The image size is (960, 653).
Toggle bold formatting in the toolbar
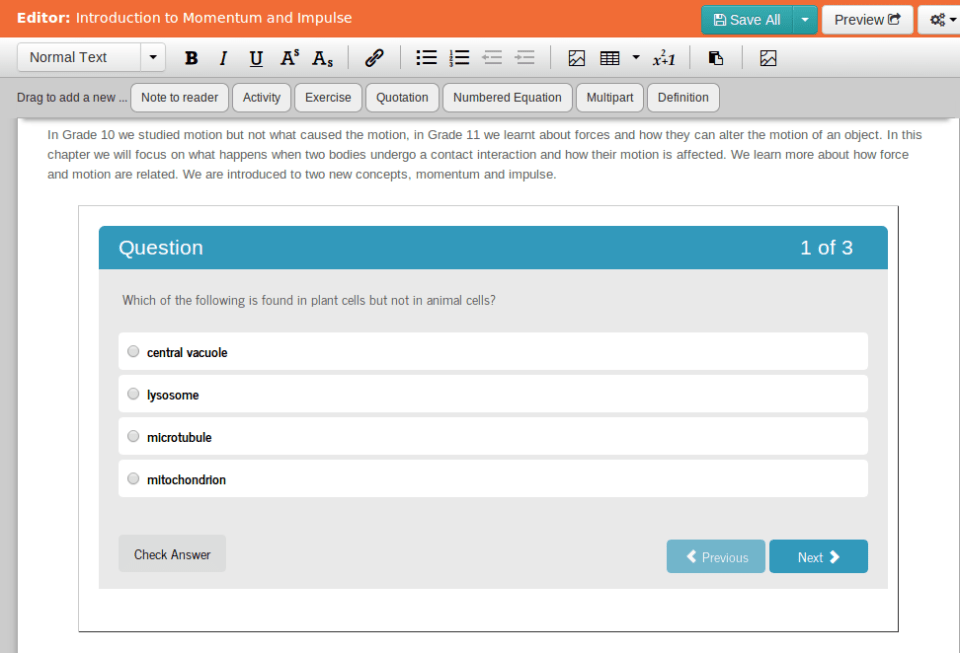pos(192,58)
